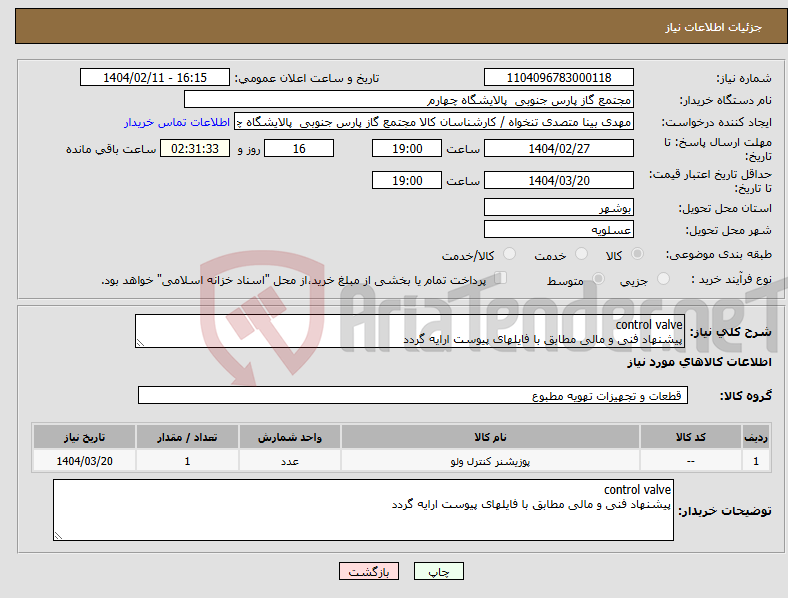Click the شماره نیاز label
Viewport: 788px width, 598px height.
[x=744, y=78]
